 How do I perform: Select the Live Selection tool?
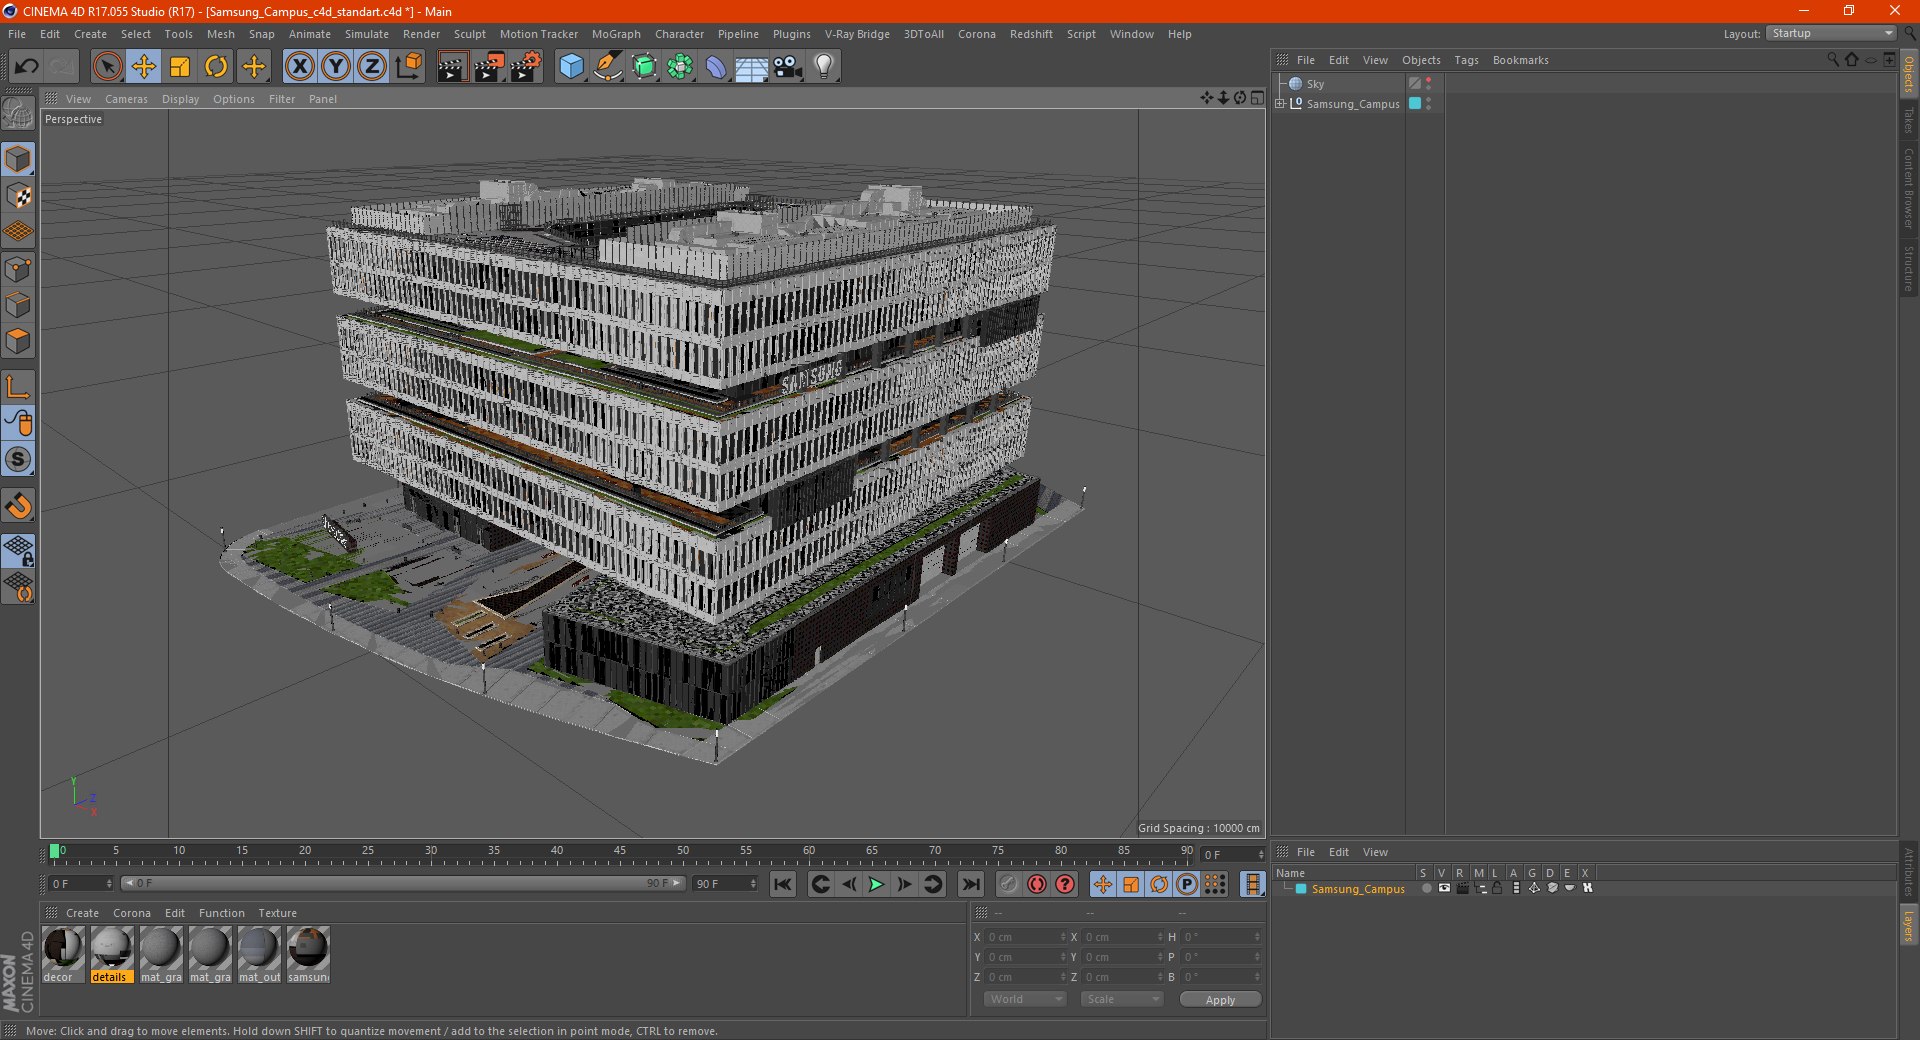click(107, 67)
